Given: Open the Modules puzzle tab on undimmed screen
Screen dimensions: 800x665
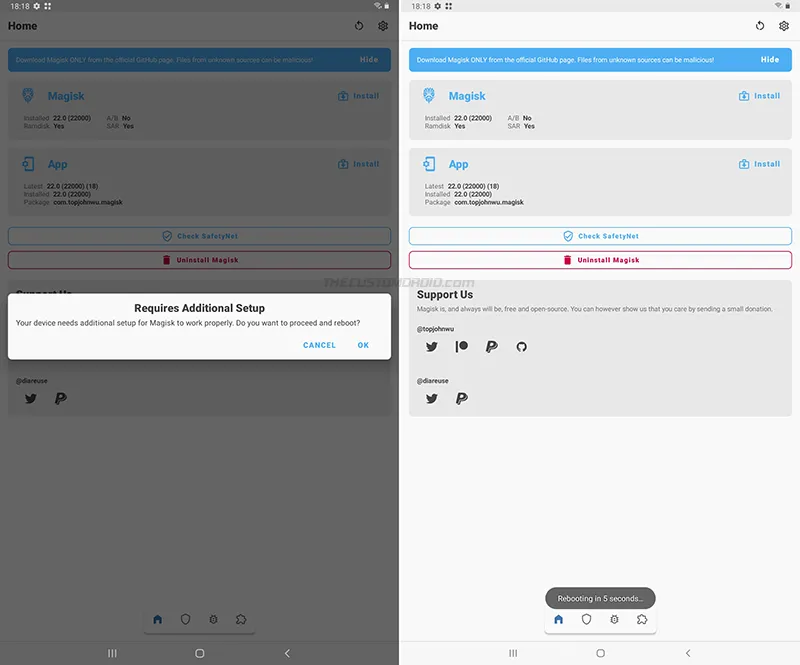Looking at the screenshot, I should [642, 620].
